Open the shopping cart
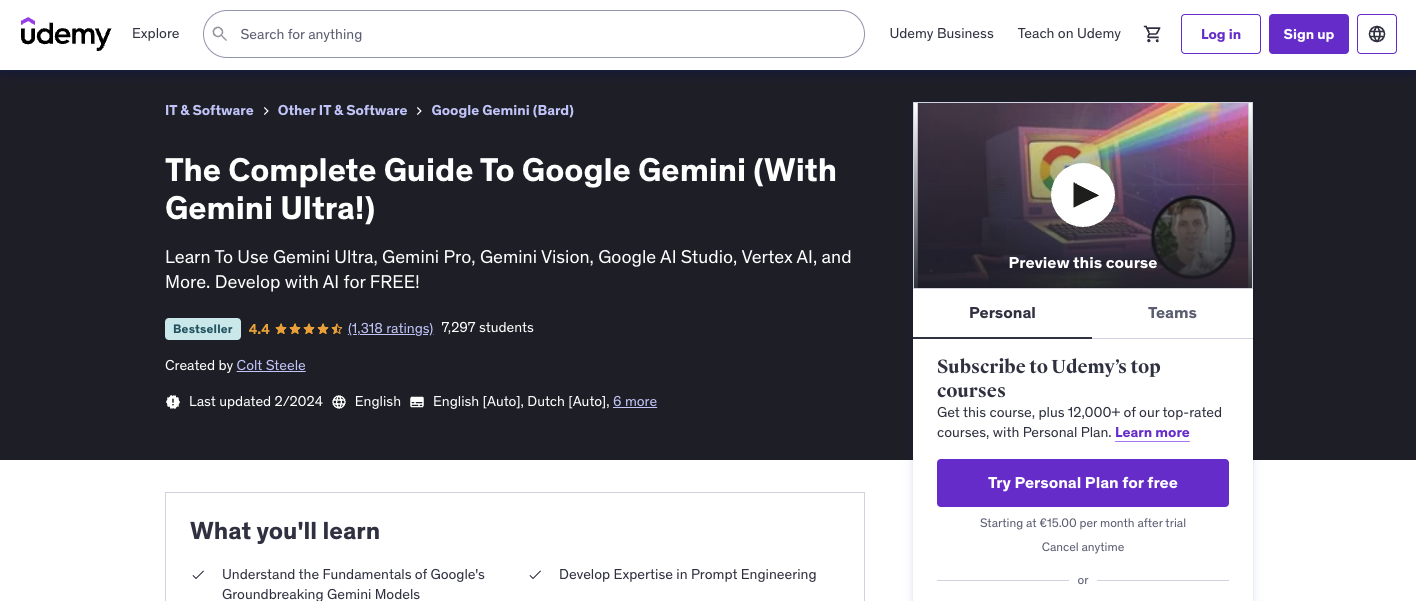This screenshot has height=601, width=1416. pyautogui.click(x=1152, y=33)
